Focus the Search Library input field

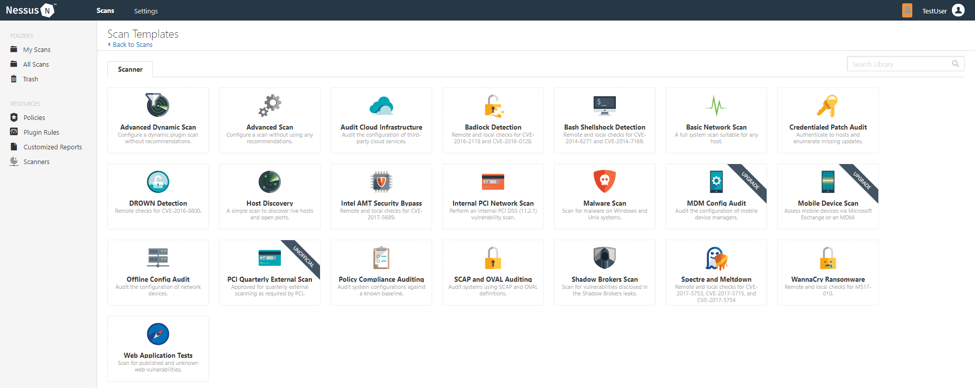(905, 64)
